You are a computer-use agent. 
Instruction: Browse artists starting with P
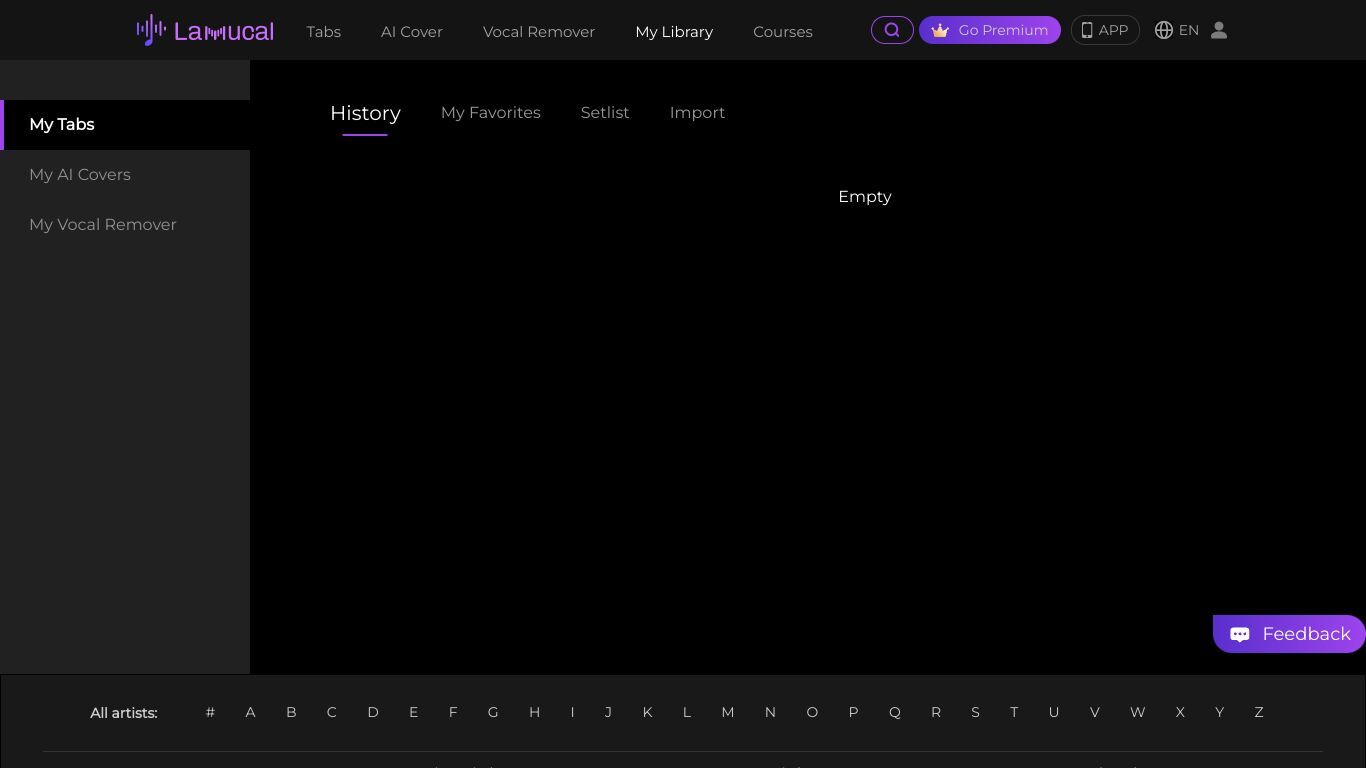point(853,712)
